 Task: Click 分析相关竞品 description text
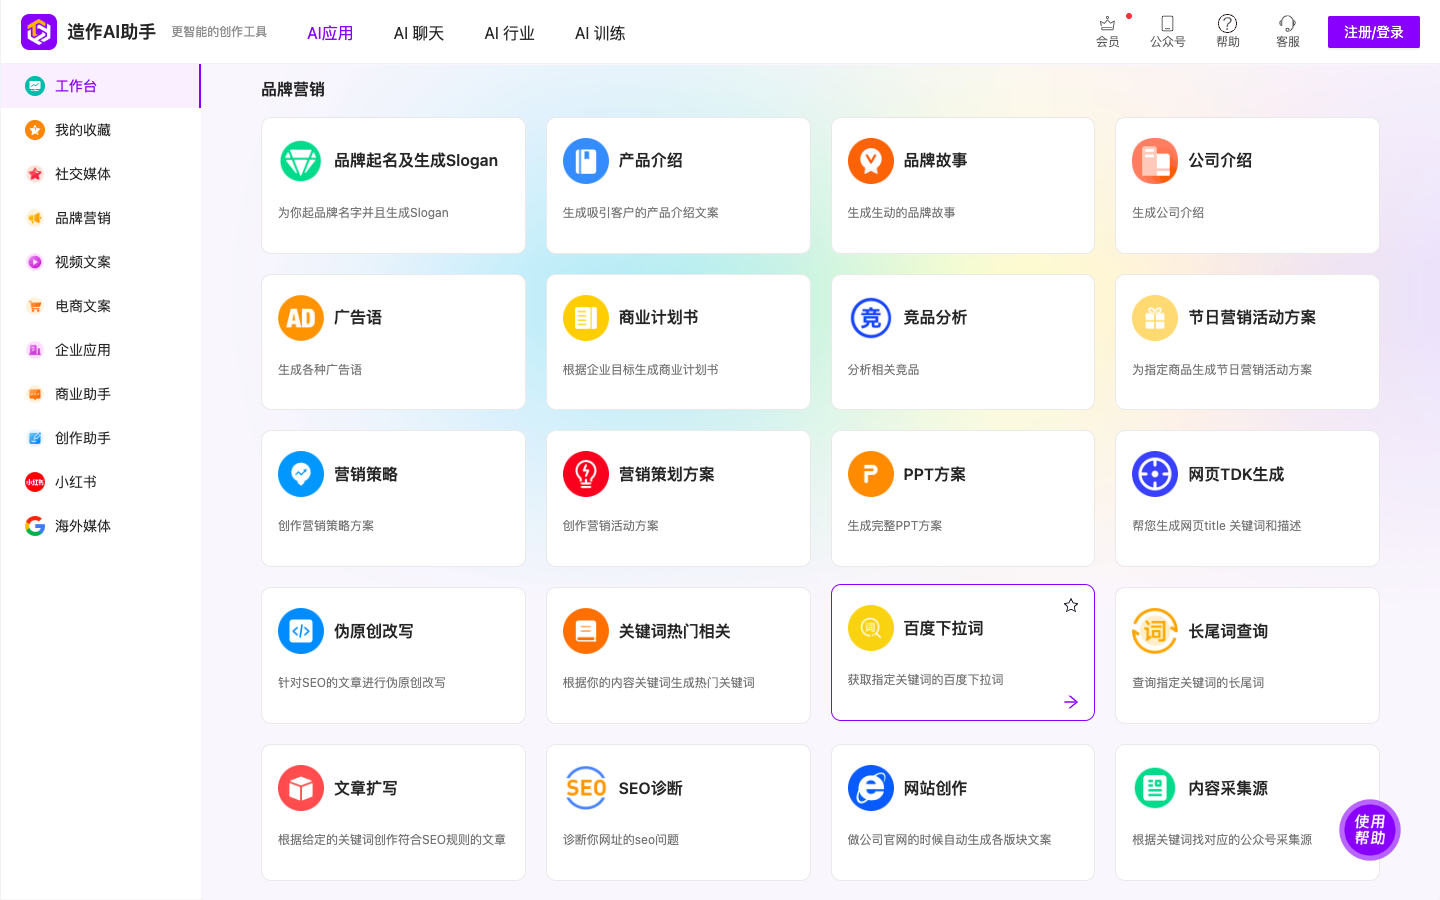884,370
